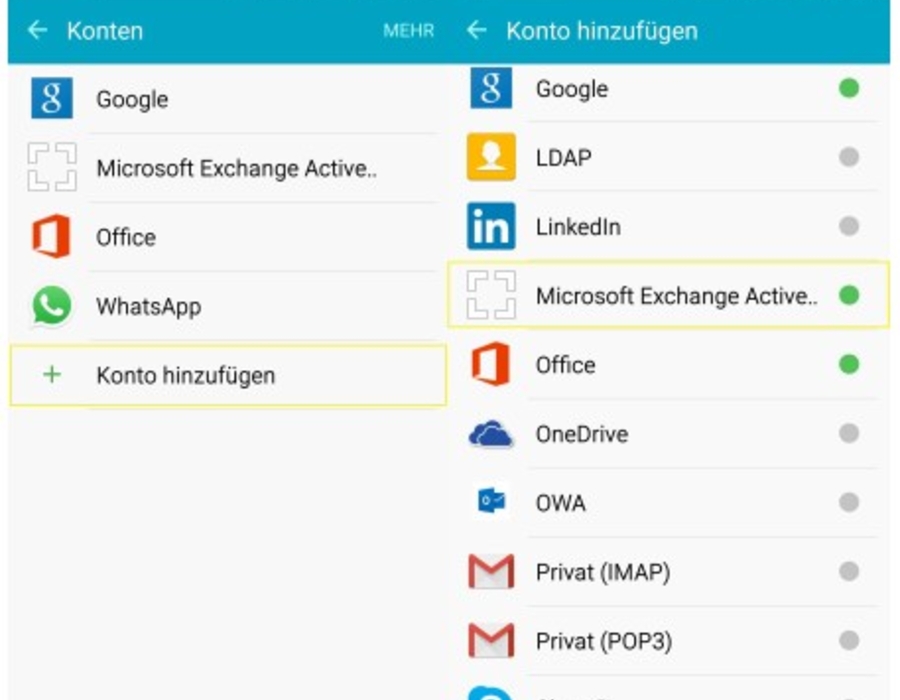The height and width of the screenshot is (700, 900).
Task: Tap the OneDrive cloud icon
Action: coord(491,434)
